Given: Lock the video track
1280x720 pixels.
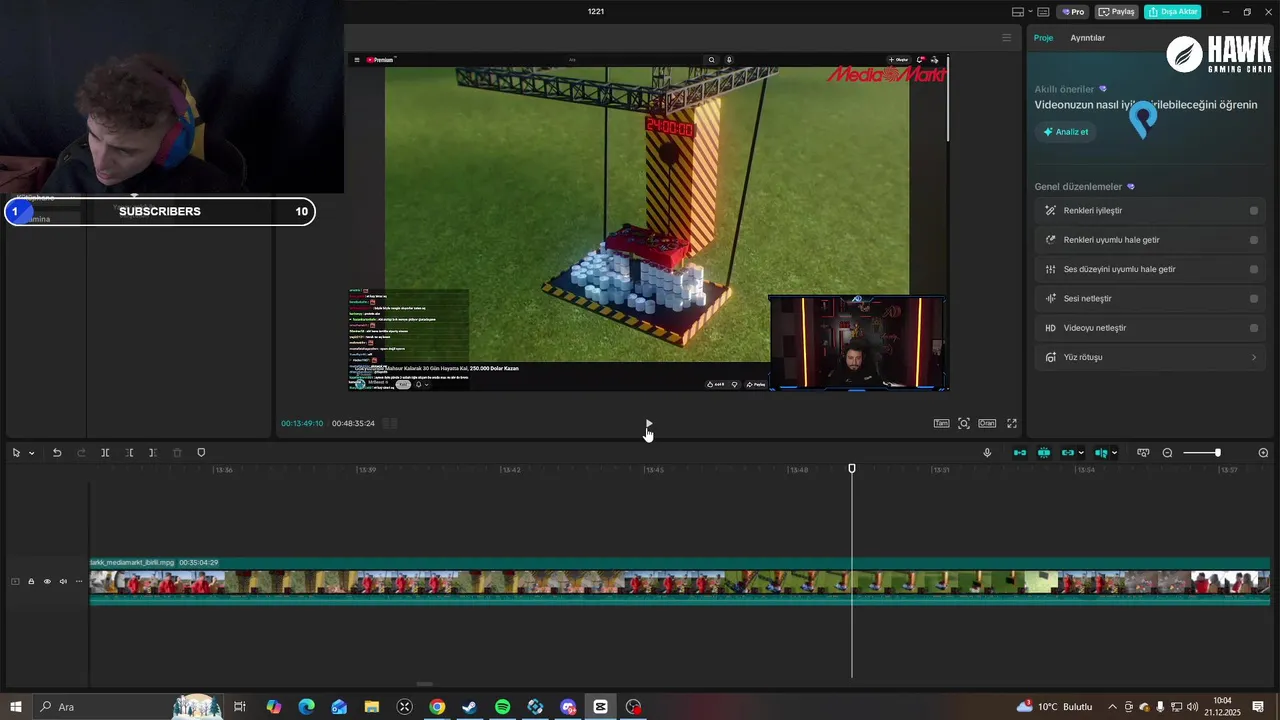Looking at the screenshot, I should [x=31, y=581].
